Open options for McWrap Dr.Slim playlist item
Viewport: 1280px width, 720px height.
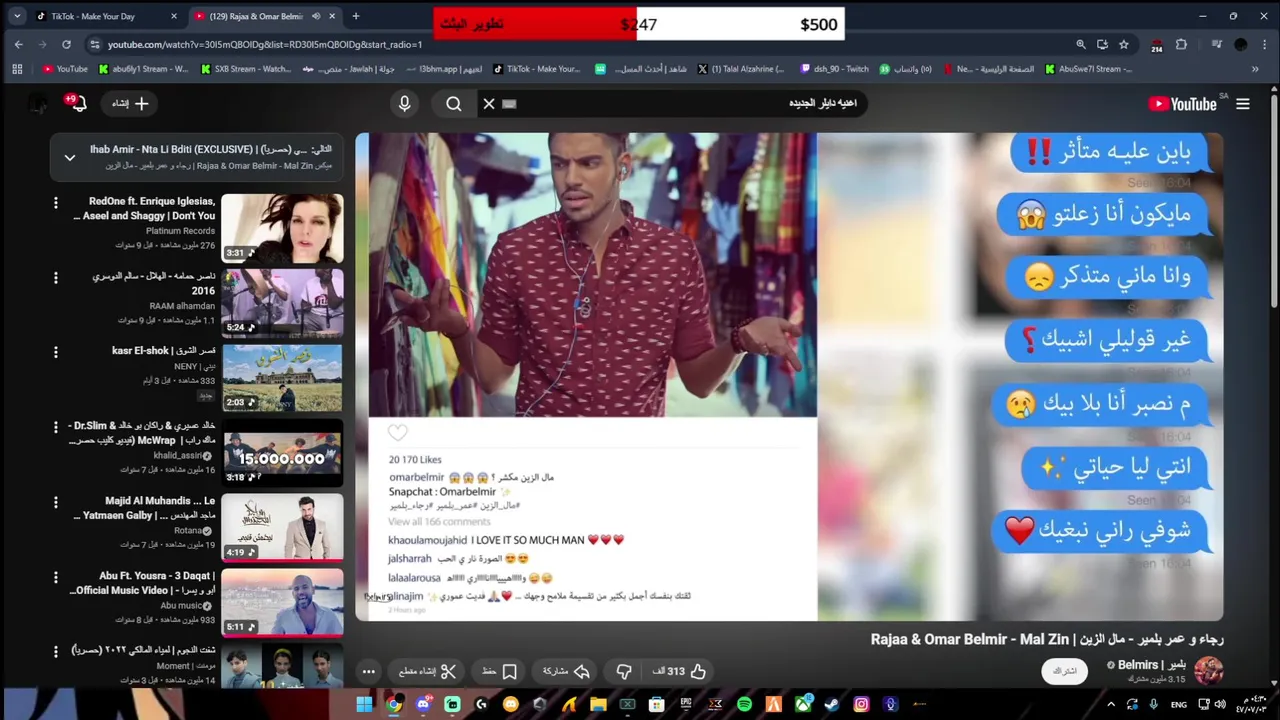coord(56,427)
